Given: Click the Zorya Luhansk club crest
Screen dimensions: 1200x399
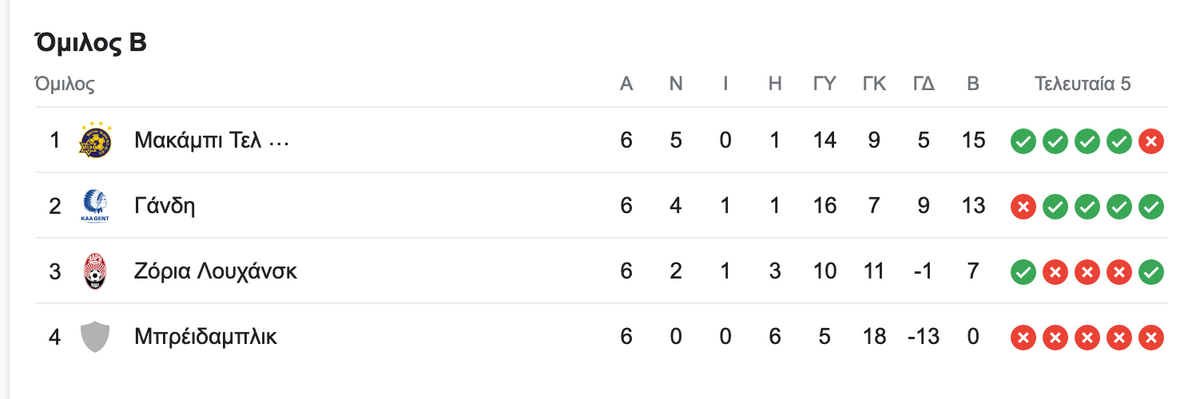Looking at the screenshot, I should click(95, 271).
